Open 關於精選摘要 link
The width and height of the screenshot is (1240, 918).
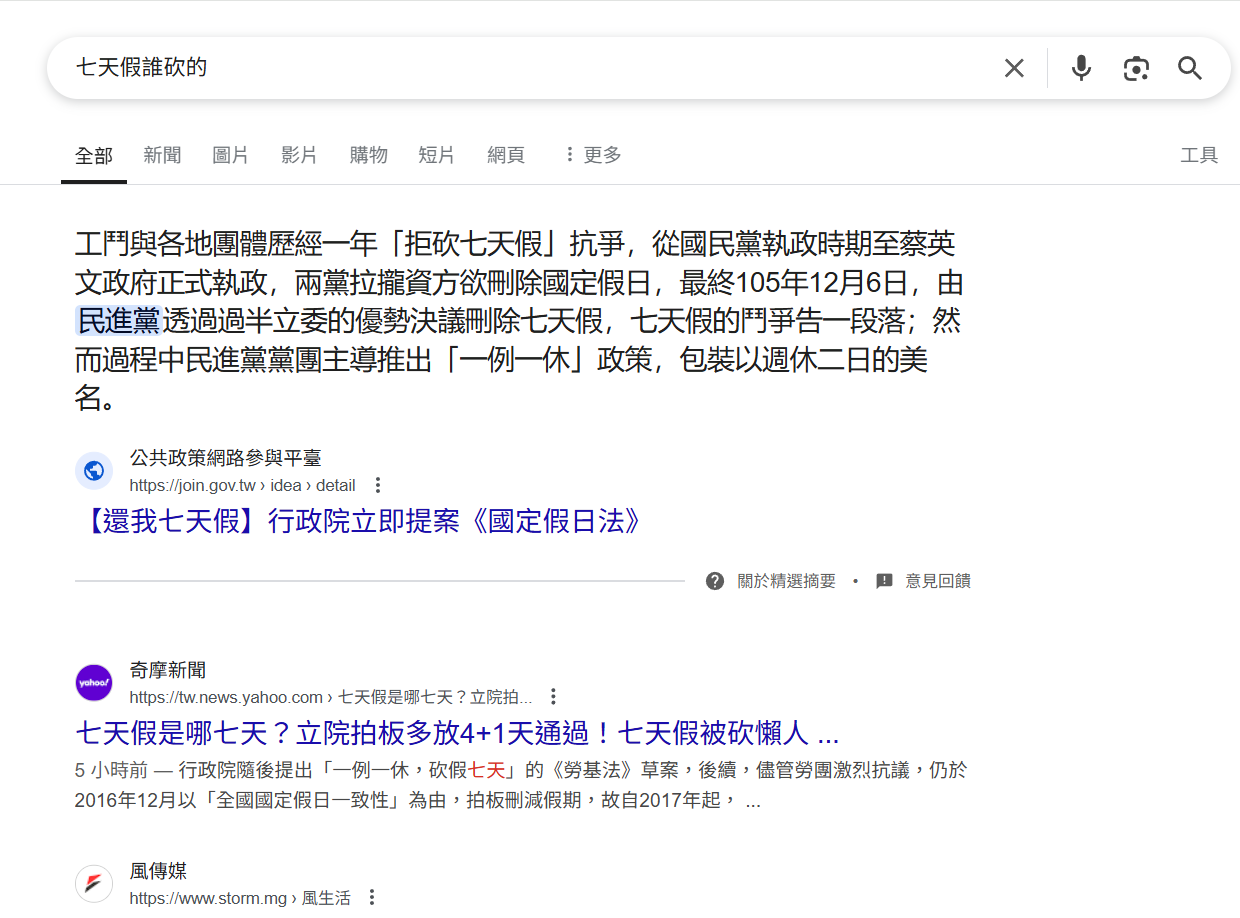(x=786, y=581)
